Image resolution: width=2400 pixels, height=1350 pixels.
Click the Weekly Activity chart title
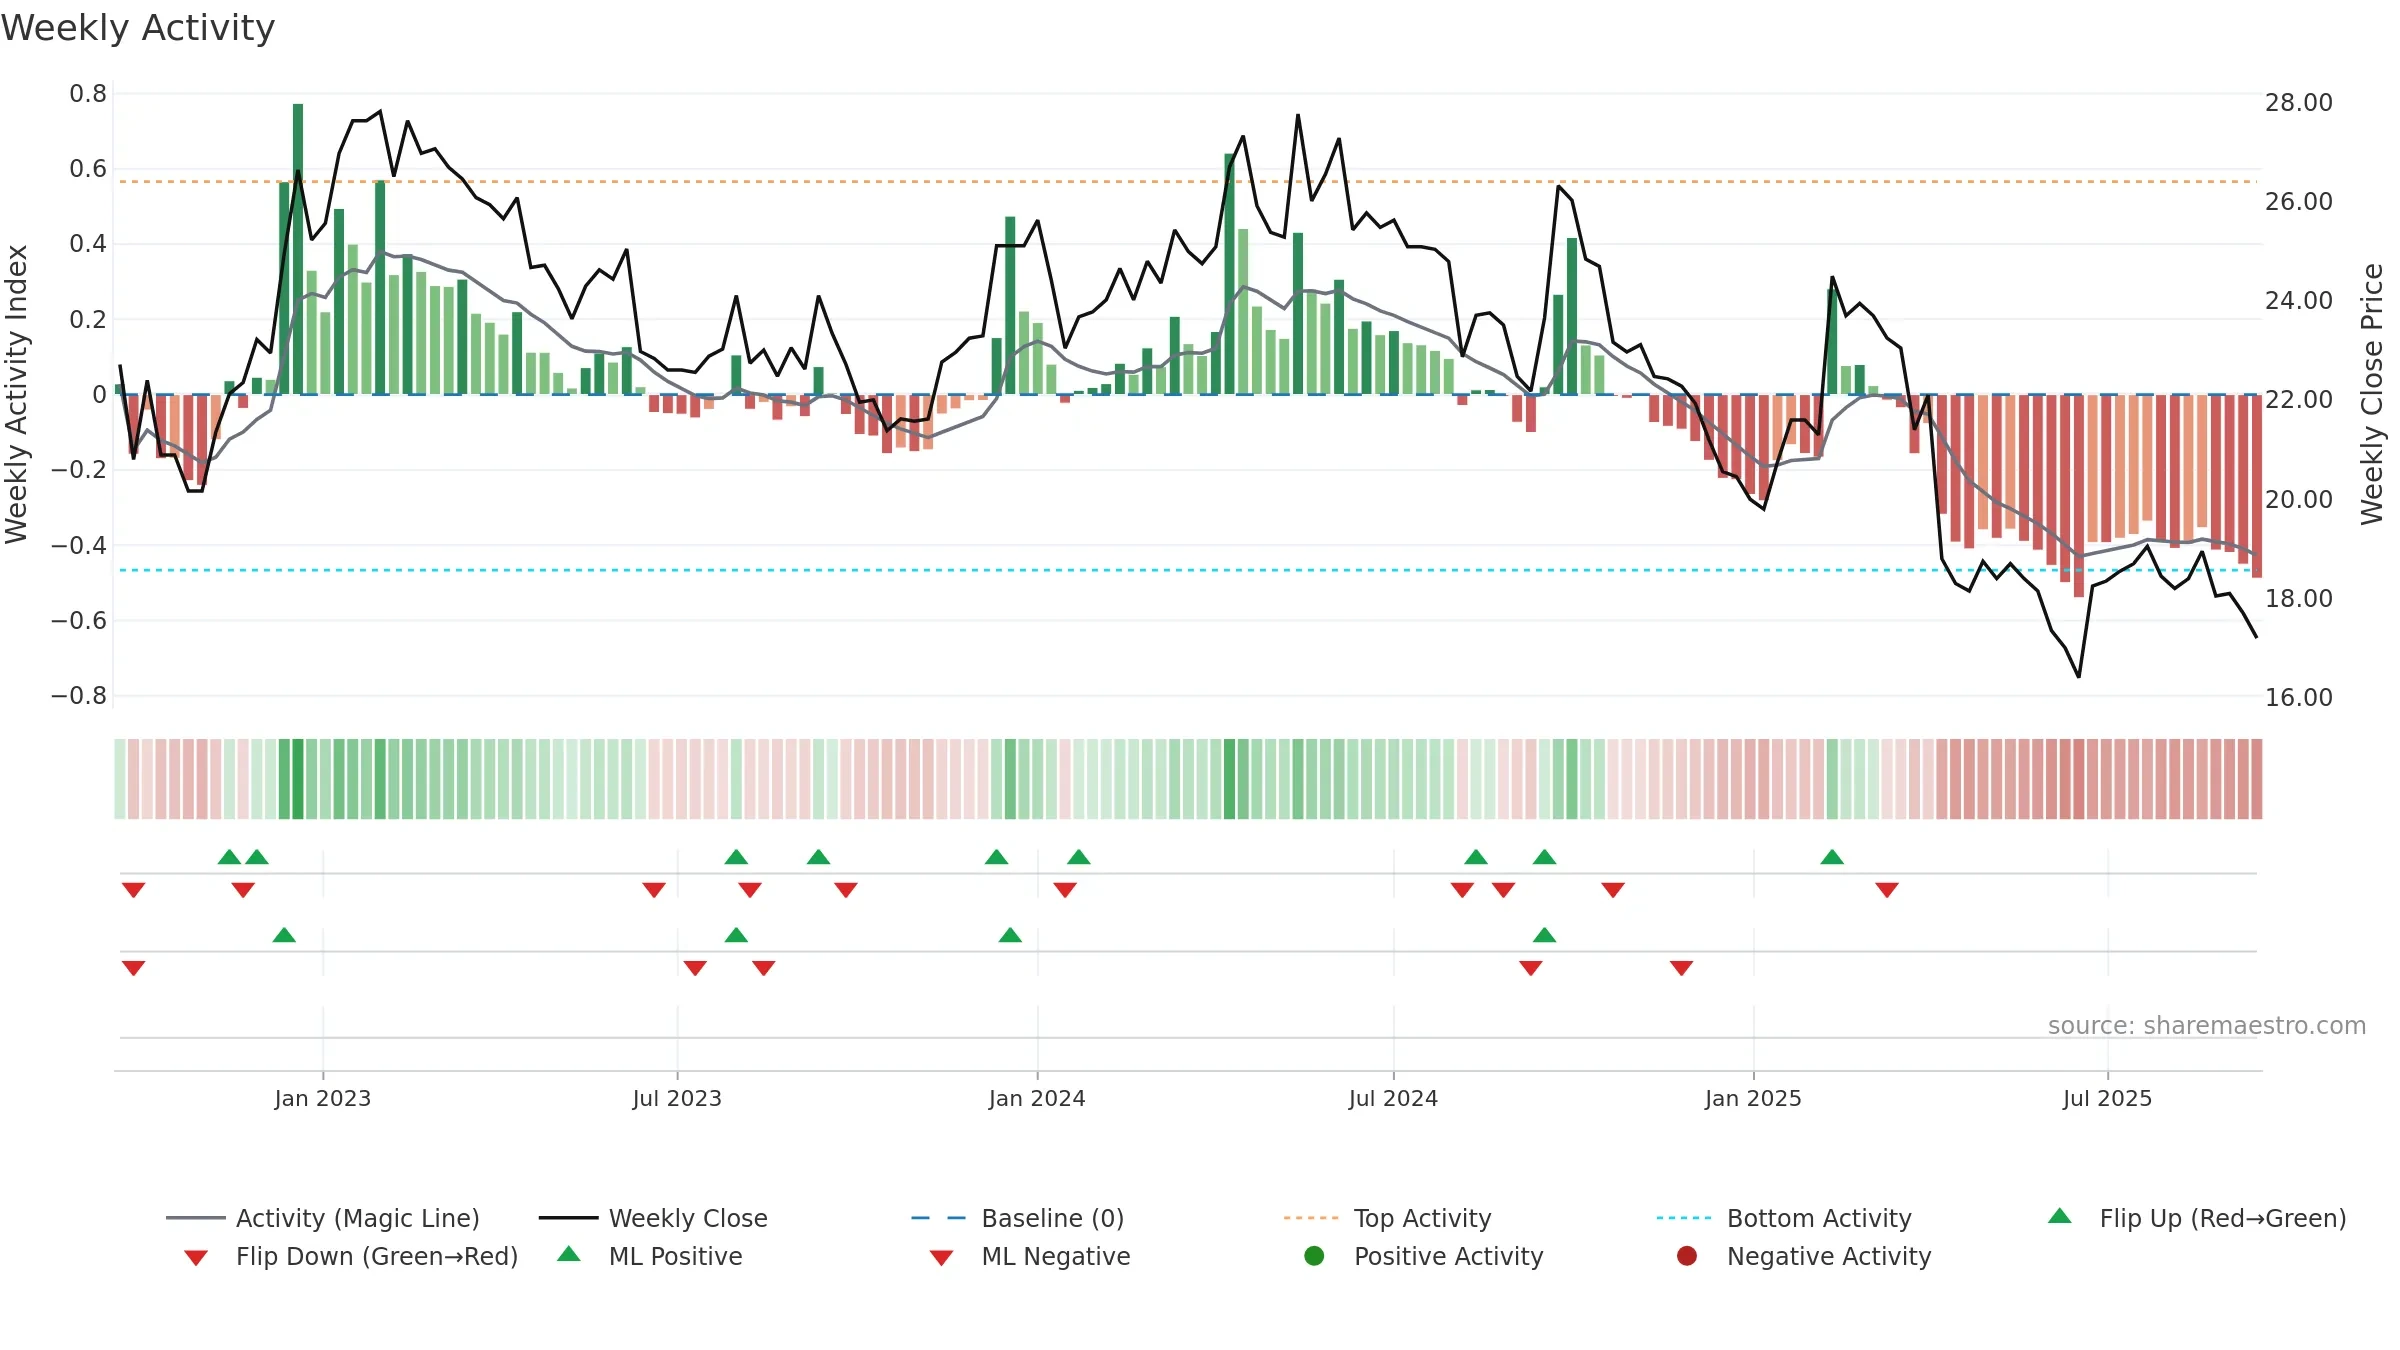pyautogui.click(x=138, y=28)
